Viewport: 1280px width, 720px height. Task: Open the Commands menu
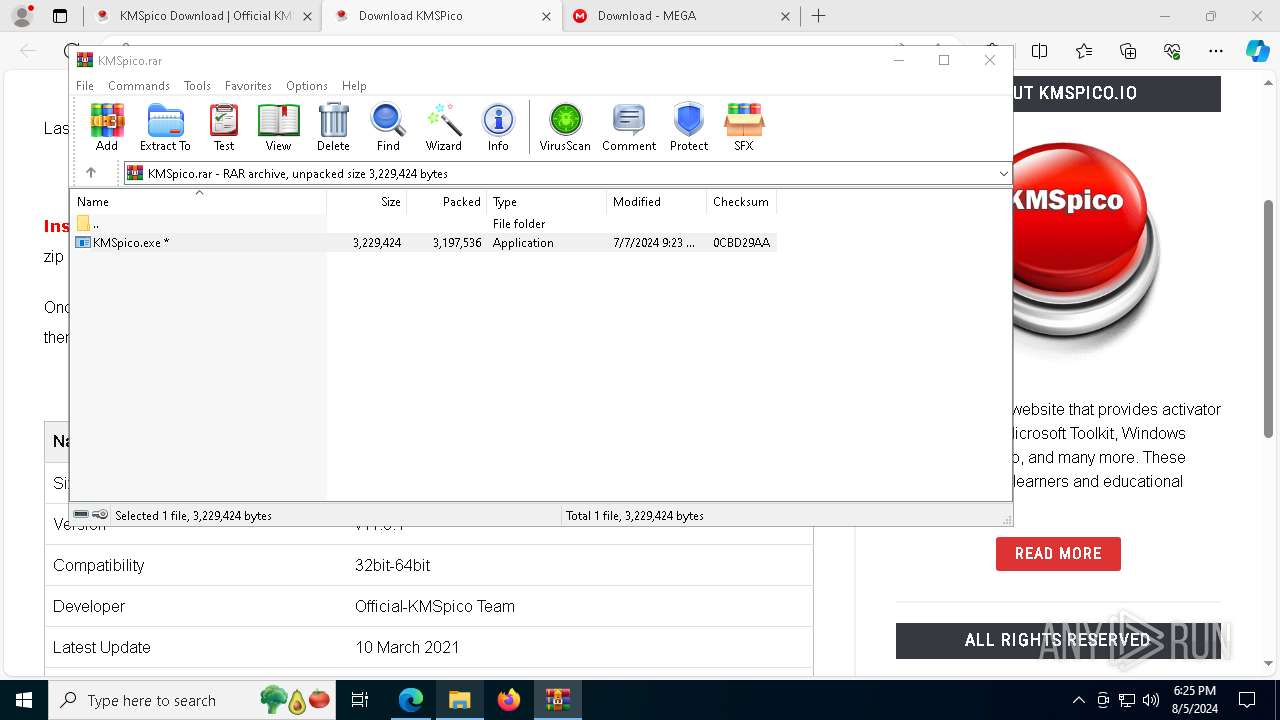coord(139,86)
